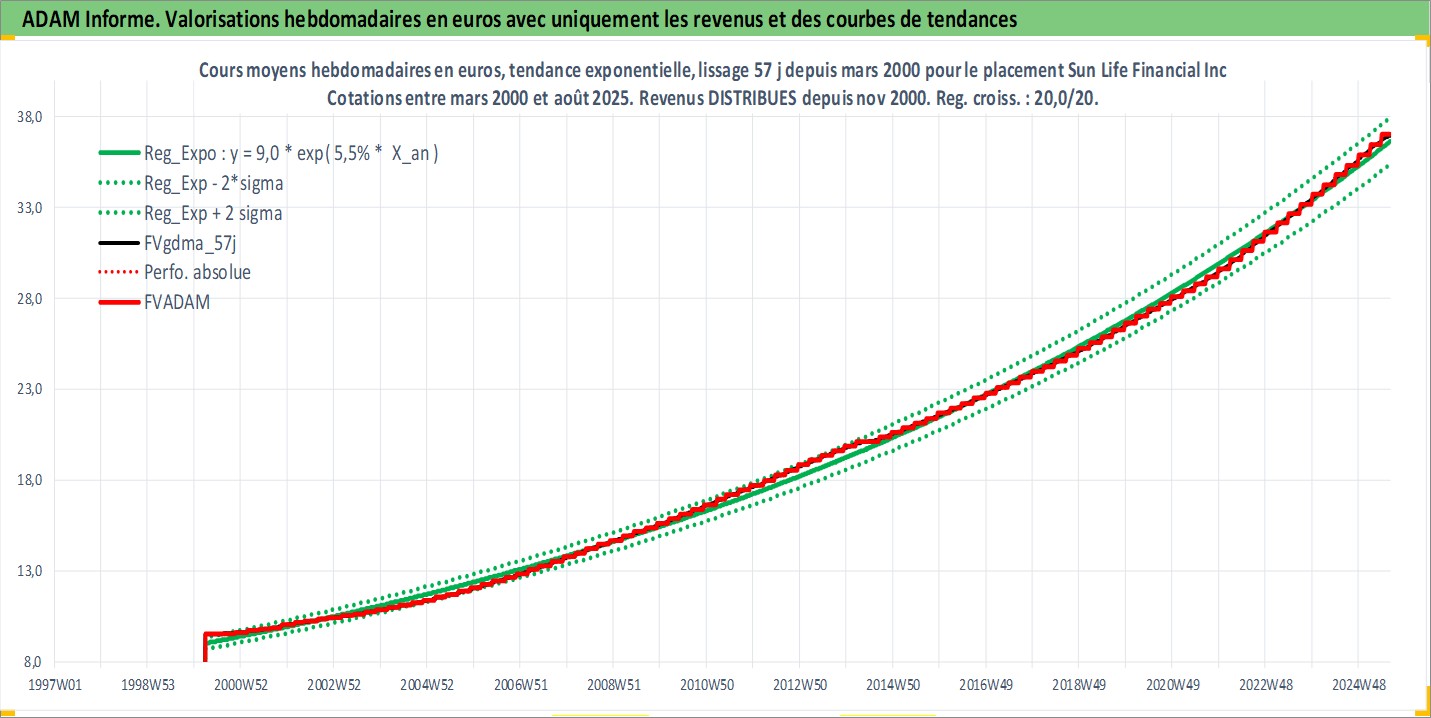Click the x-axis label 2002W52

(333, 684)
